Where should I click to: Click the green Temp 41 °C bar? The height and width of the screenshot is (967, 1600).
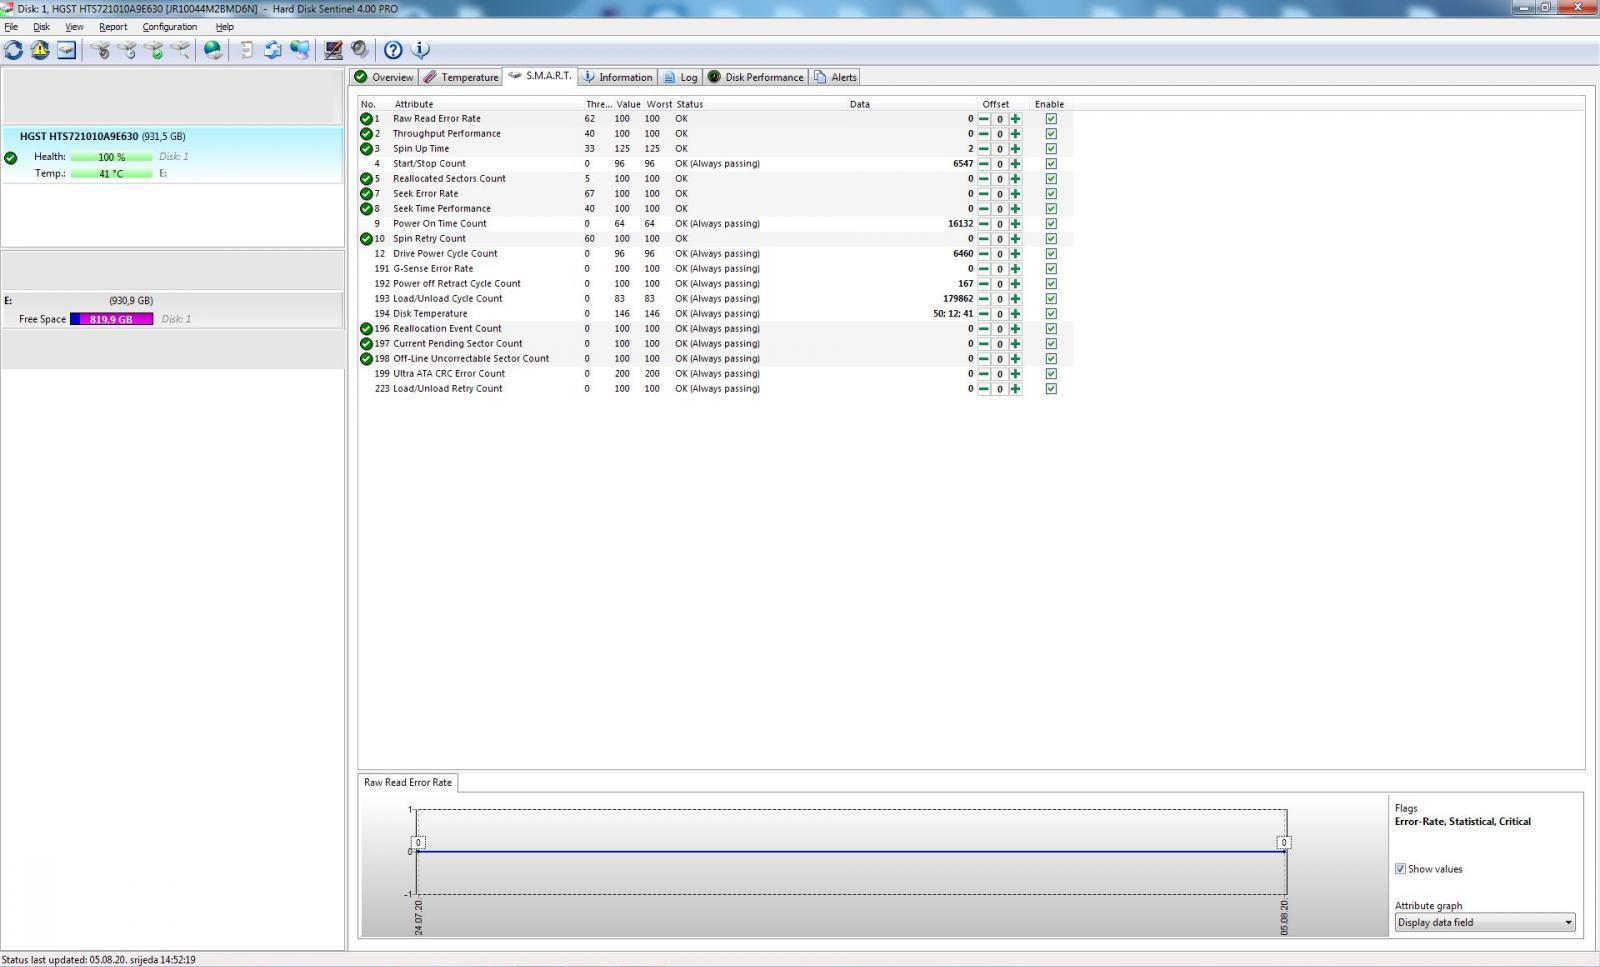(112, 174)
